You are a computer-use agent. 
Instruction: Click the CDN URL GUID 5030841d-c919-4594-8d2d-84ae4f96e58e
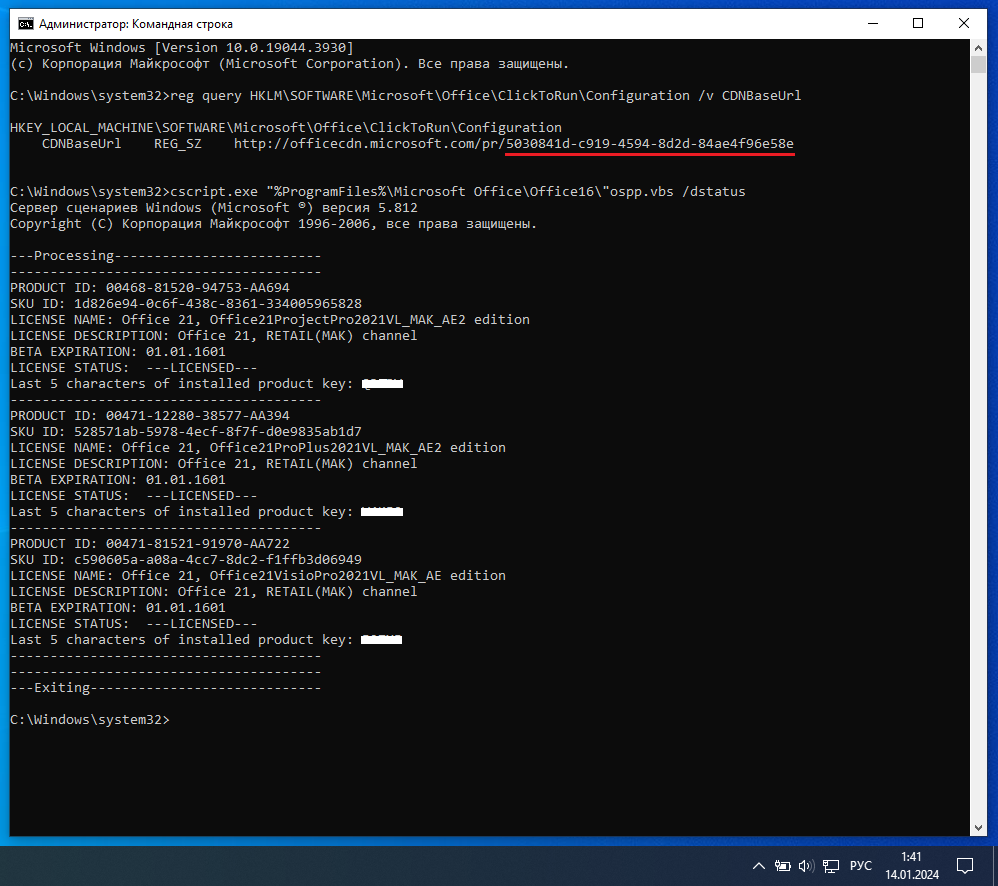(650, 144)
